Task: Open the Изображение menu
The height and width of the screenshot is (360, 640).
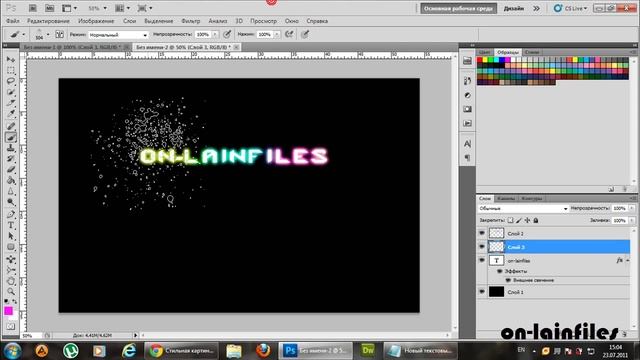Action: point(96,21)
